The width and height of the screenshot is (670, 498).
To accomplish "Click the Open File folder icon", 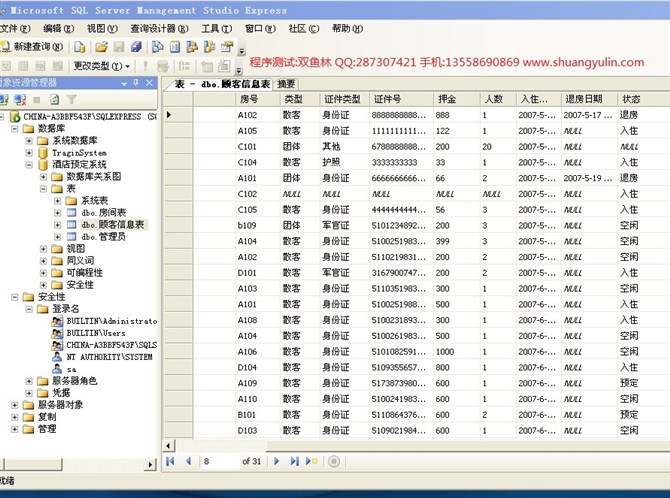I will [101, 47].
